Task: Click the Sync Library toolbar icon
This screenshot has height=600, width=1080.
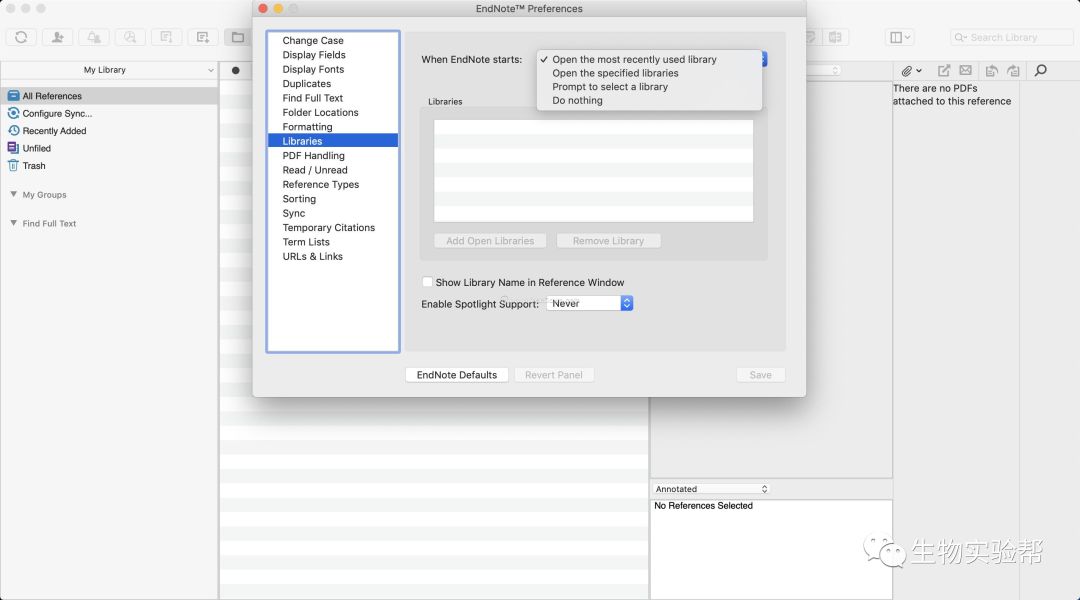Action: point(21,37)
